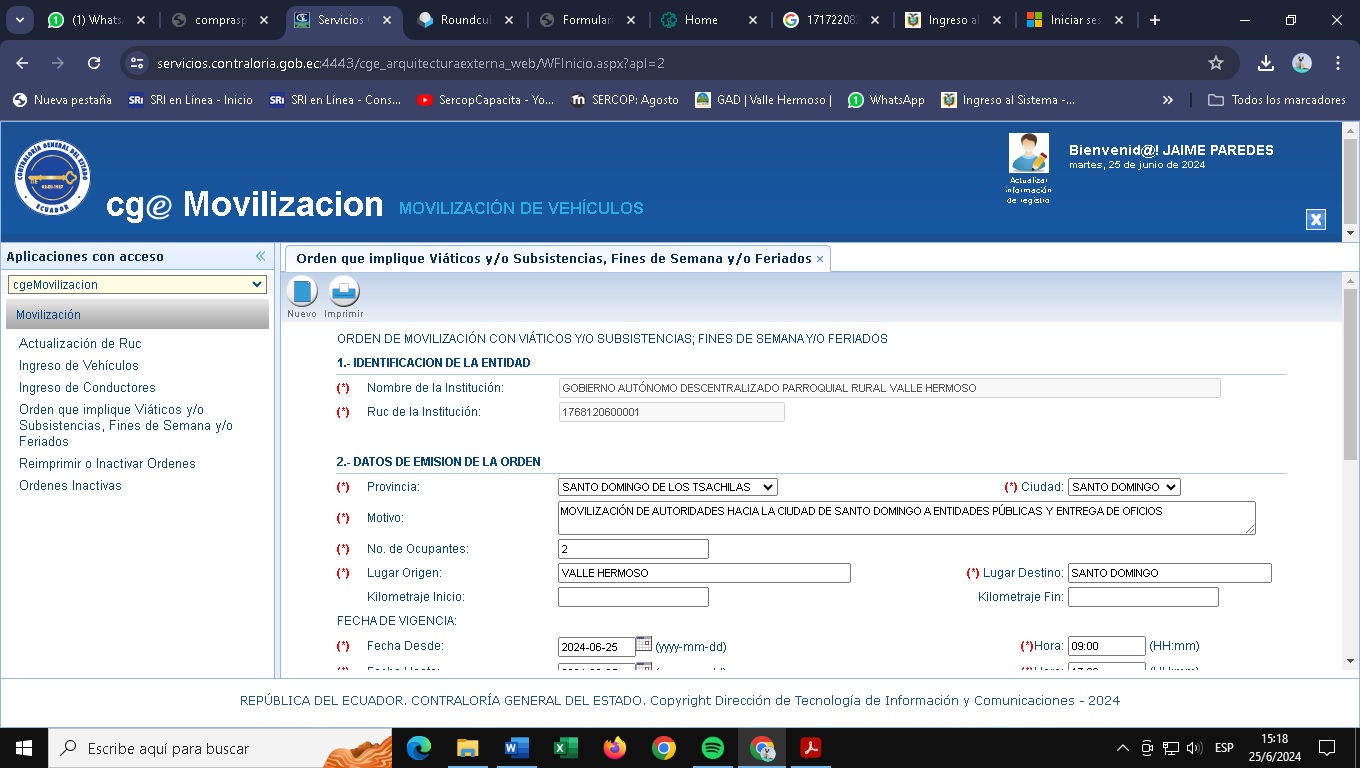Screen dimensions: 1360x768
Task: Collapse the Aplicaciones con acceso panel
Action: tap(261, 256)
